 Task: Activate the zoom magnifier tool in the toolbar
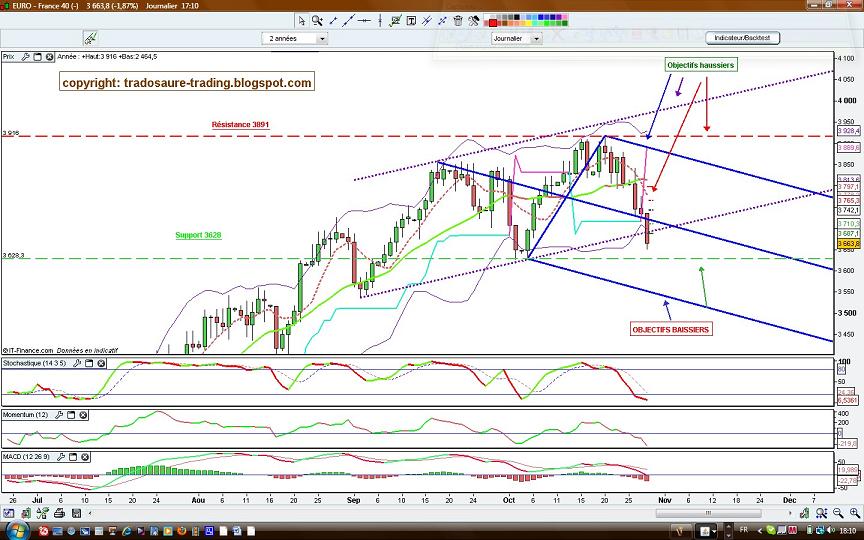coord(317,21)
